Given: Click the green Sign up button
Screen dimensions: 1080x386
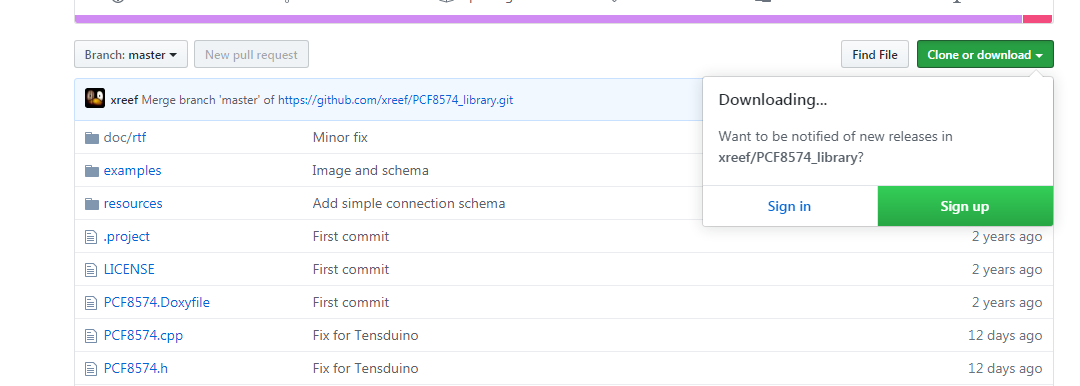Looking at the screenshot, I should 965,206.
